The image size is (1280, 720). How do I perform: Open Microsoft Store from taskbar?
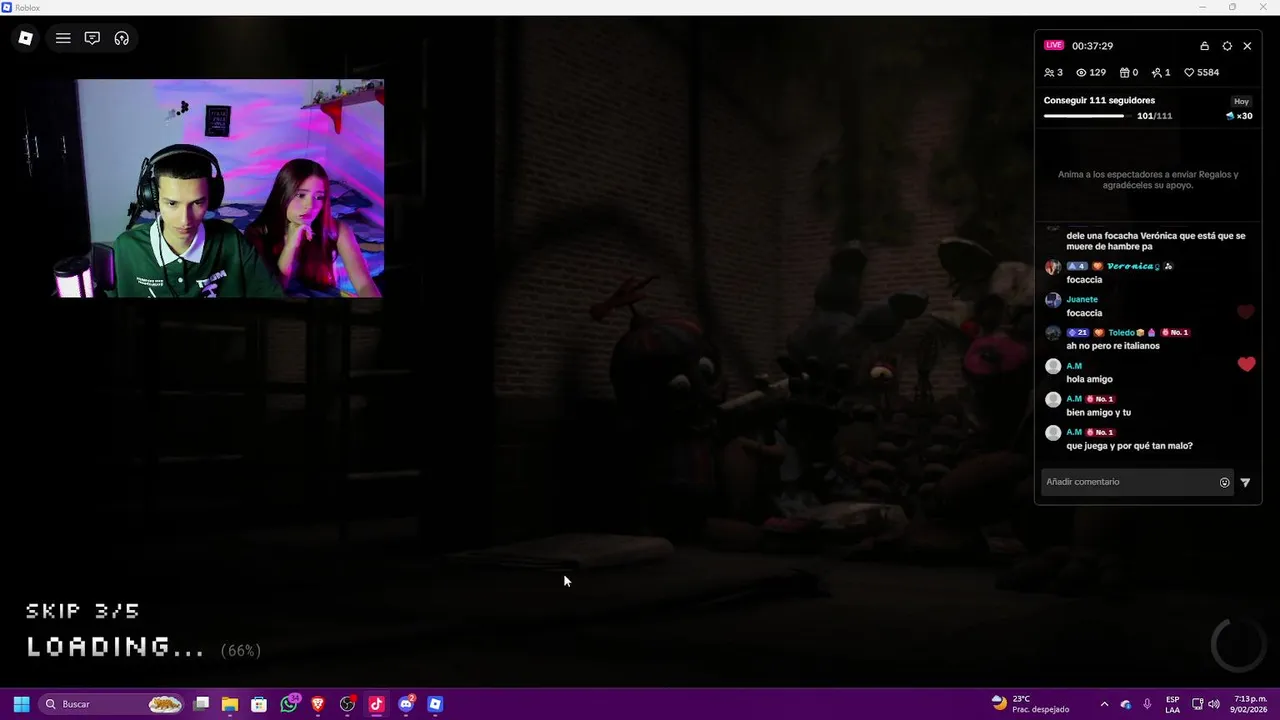pos(259,704)
